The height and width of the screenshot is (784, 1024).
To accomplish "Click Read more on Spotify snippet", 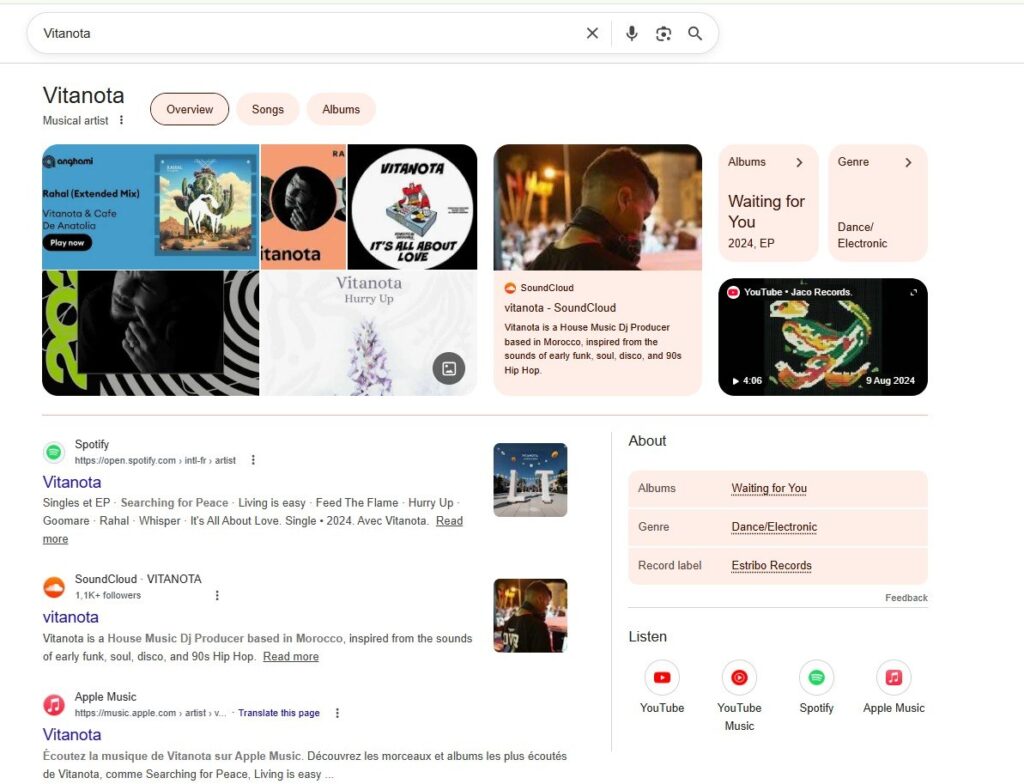I will click(x=449, y=521).
